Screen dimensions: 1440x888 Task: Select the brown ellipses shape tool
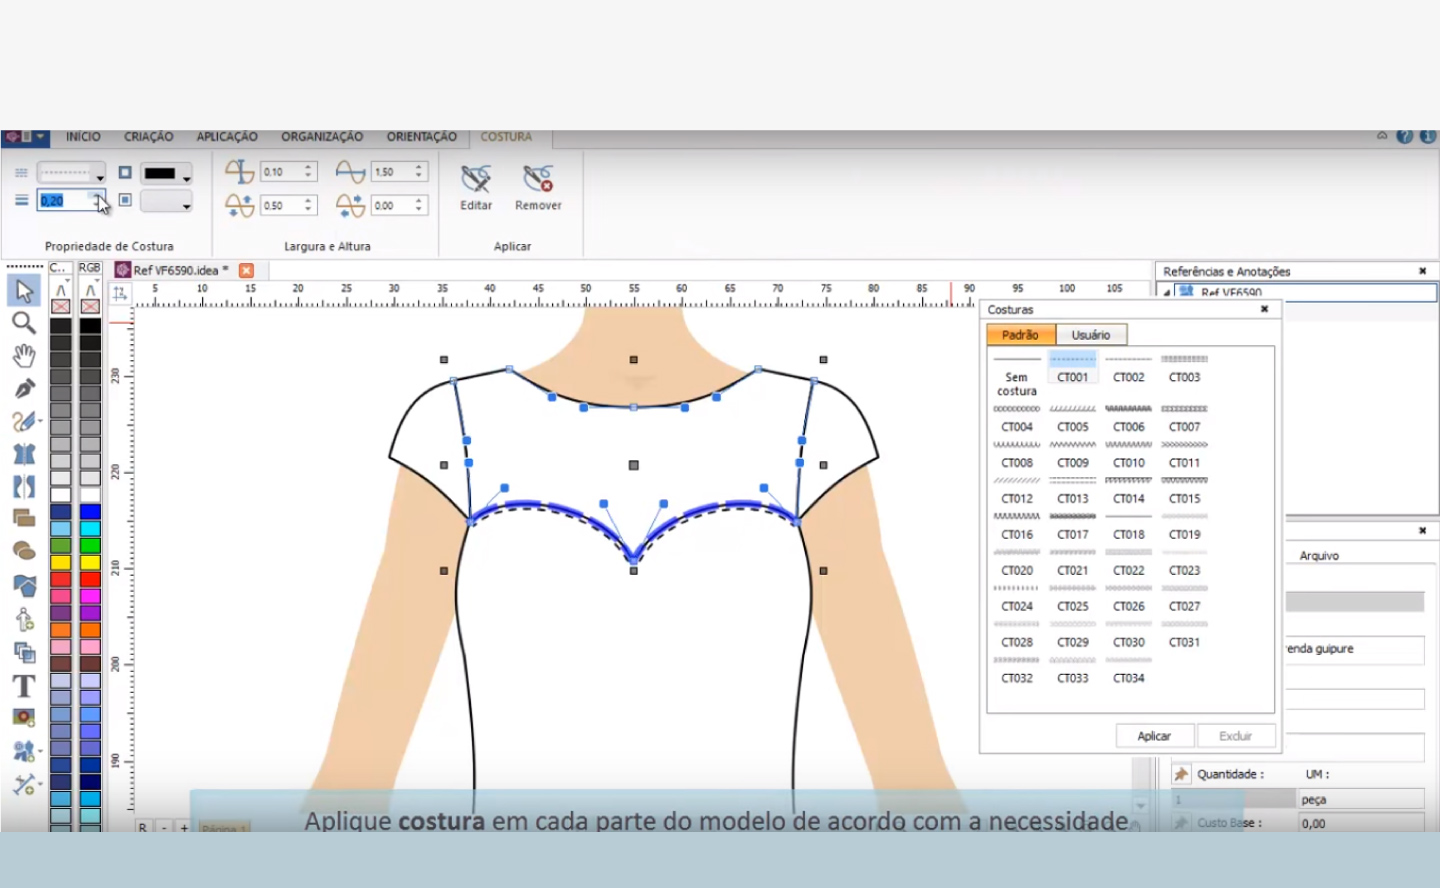coord(24,551)
